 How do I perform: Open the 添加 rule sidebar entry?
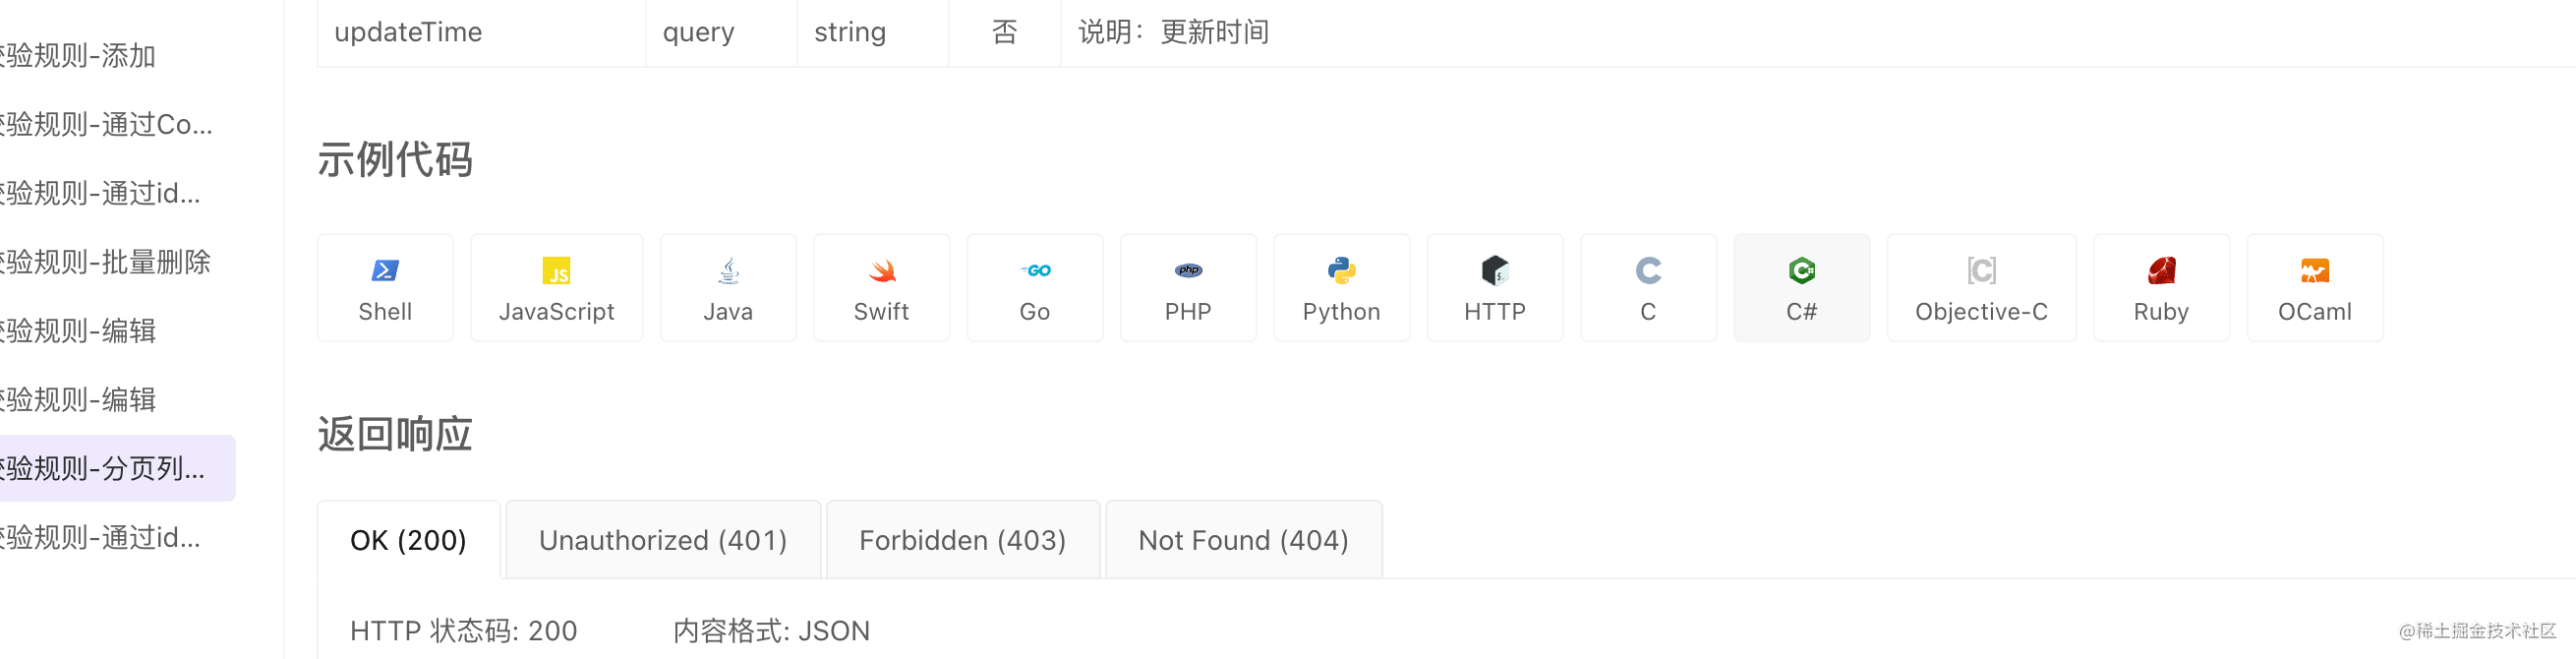click(80, 56)
